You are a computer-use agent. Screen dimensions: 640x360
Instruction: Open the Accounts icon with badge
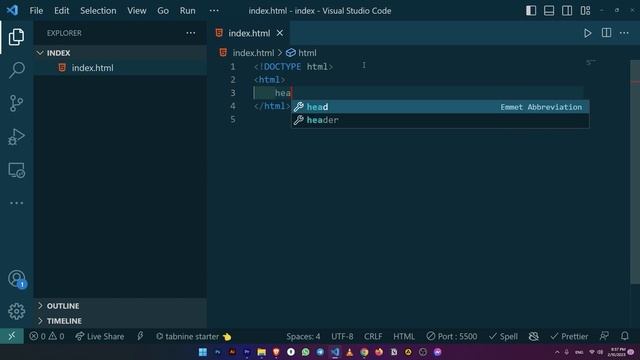click(x=17, y=279)
